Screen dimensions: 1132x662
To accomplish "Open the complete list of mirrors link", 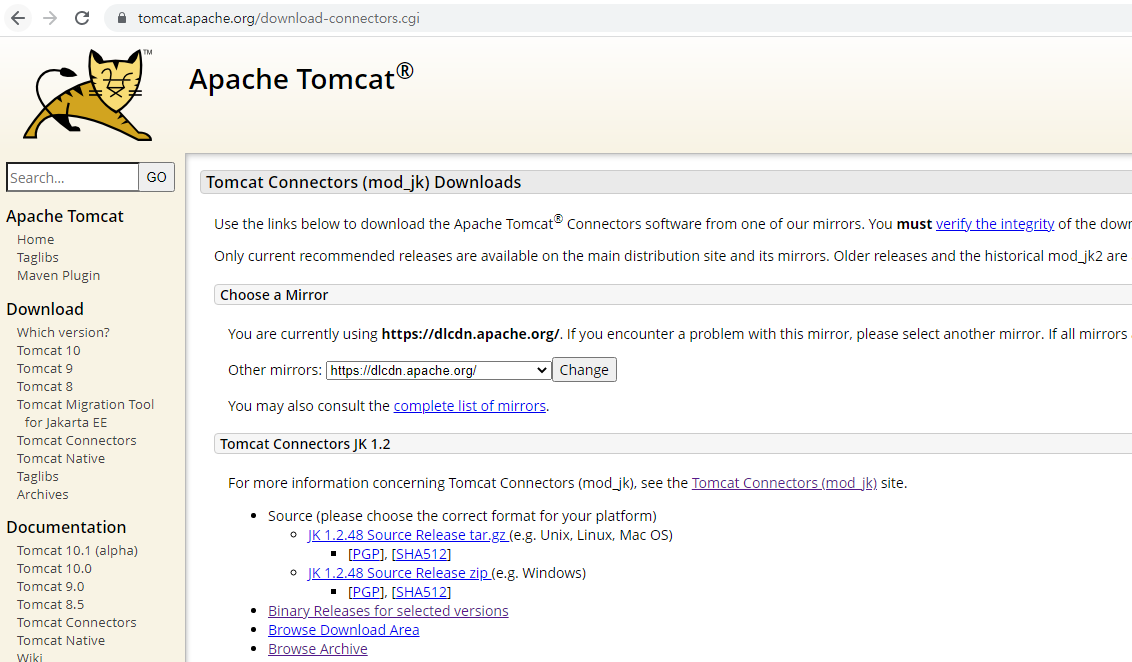I will pyautogui.click(x=469, y=406).
